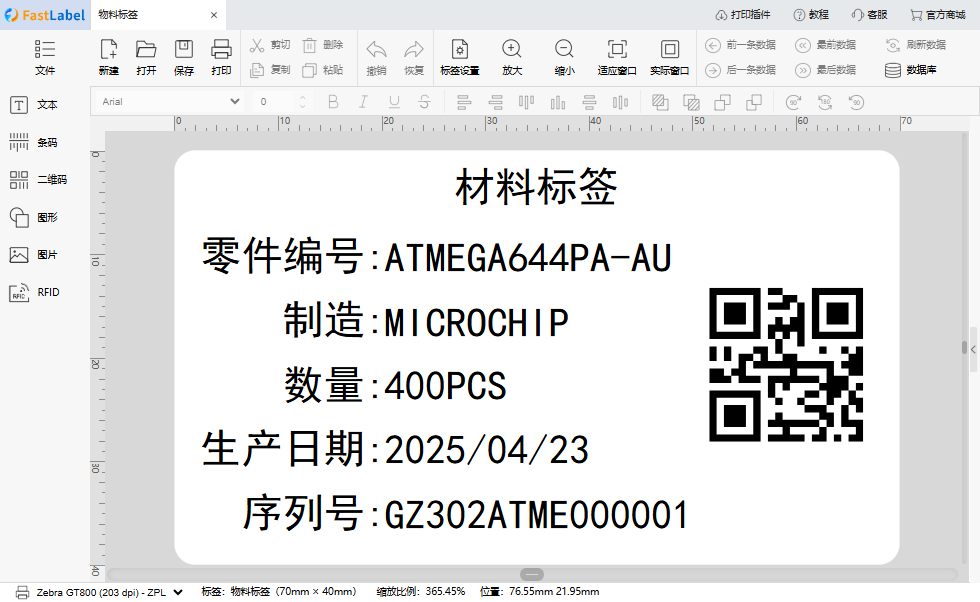Redo with the 恢复 icon
Viewport: 980px width, 602px height.
click(414, 57)
